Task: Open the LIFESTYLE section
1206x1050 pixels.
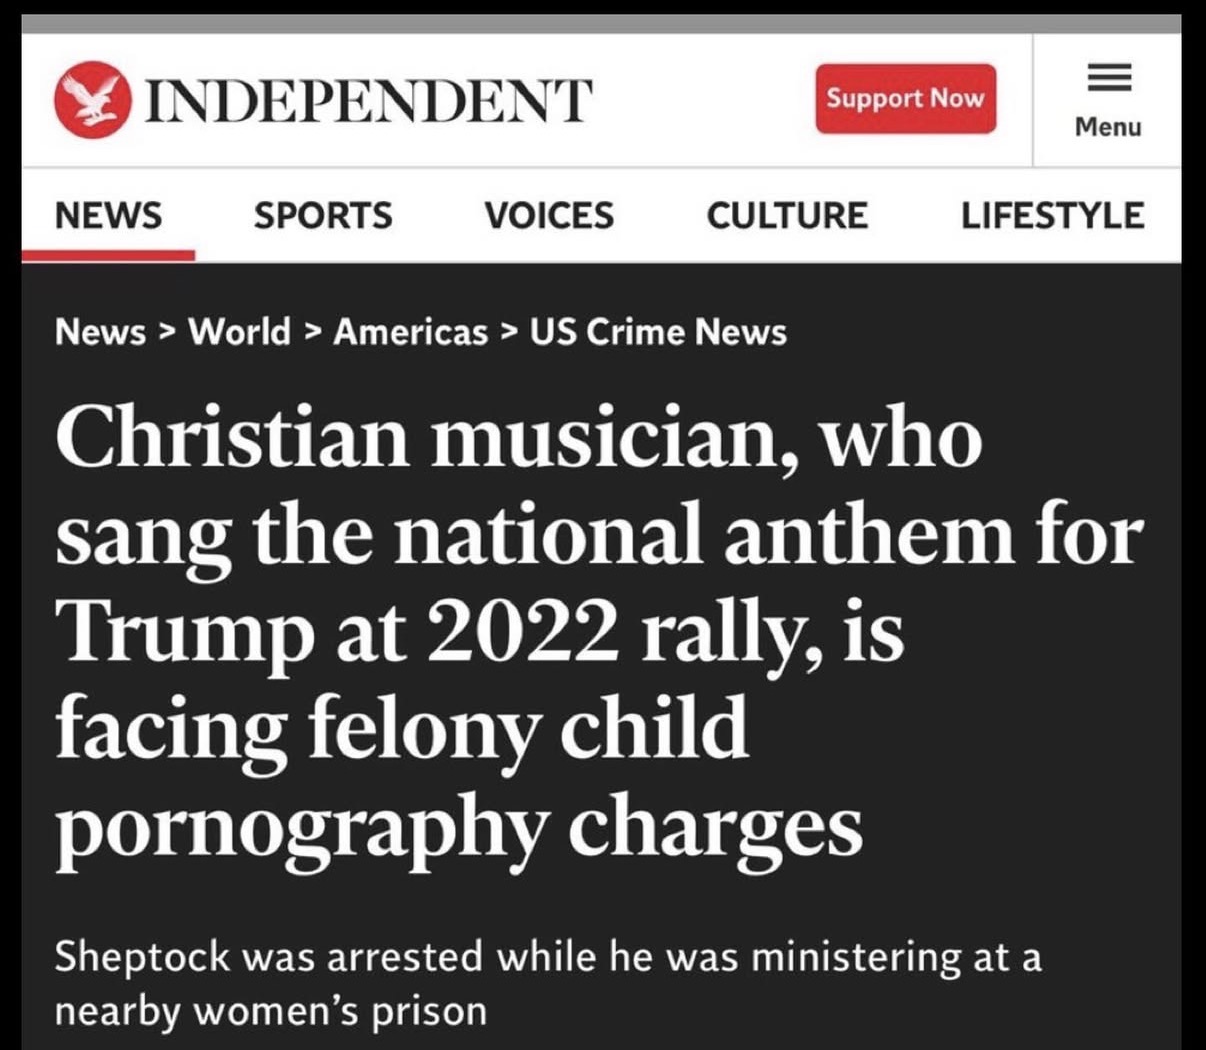Action: 1054,216
